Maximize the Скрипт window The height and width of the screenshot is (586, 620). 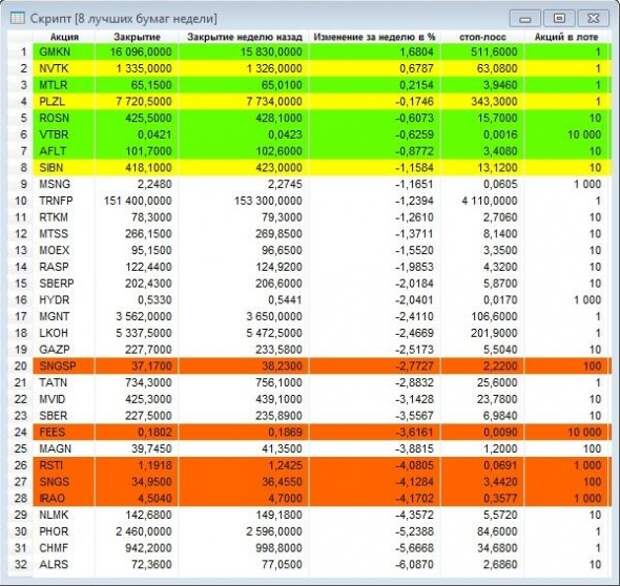click(x=559, y=18)
